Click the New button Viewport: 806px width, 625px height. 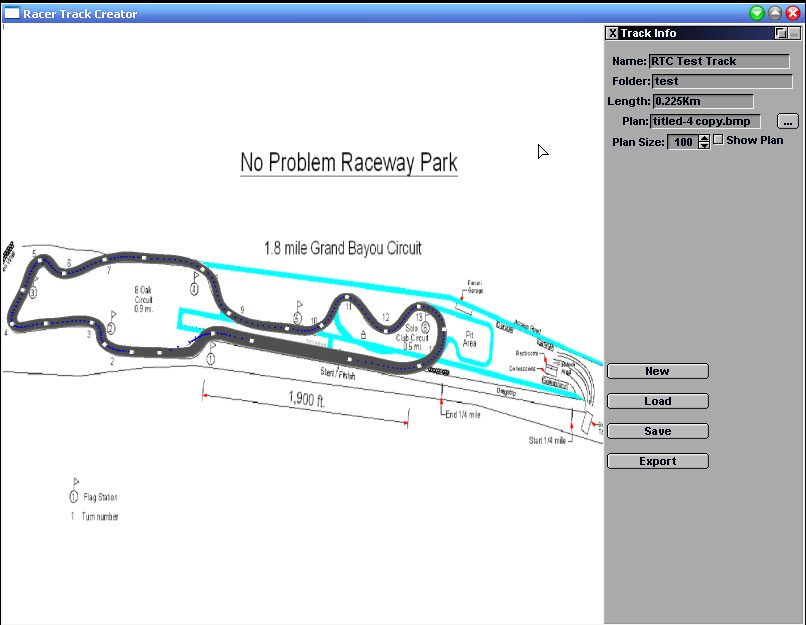coord(657,371)
